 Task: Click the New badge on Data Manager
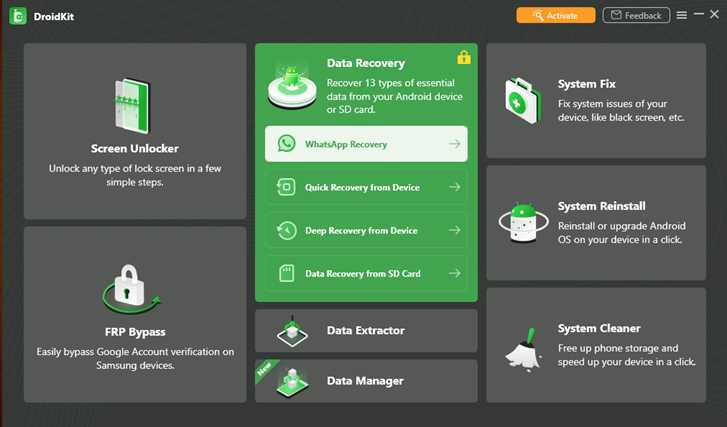coord(264,369)
